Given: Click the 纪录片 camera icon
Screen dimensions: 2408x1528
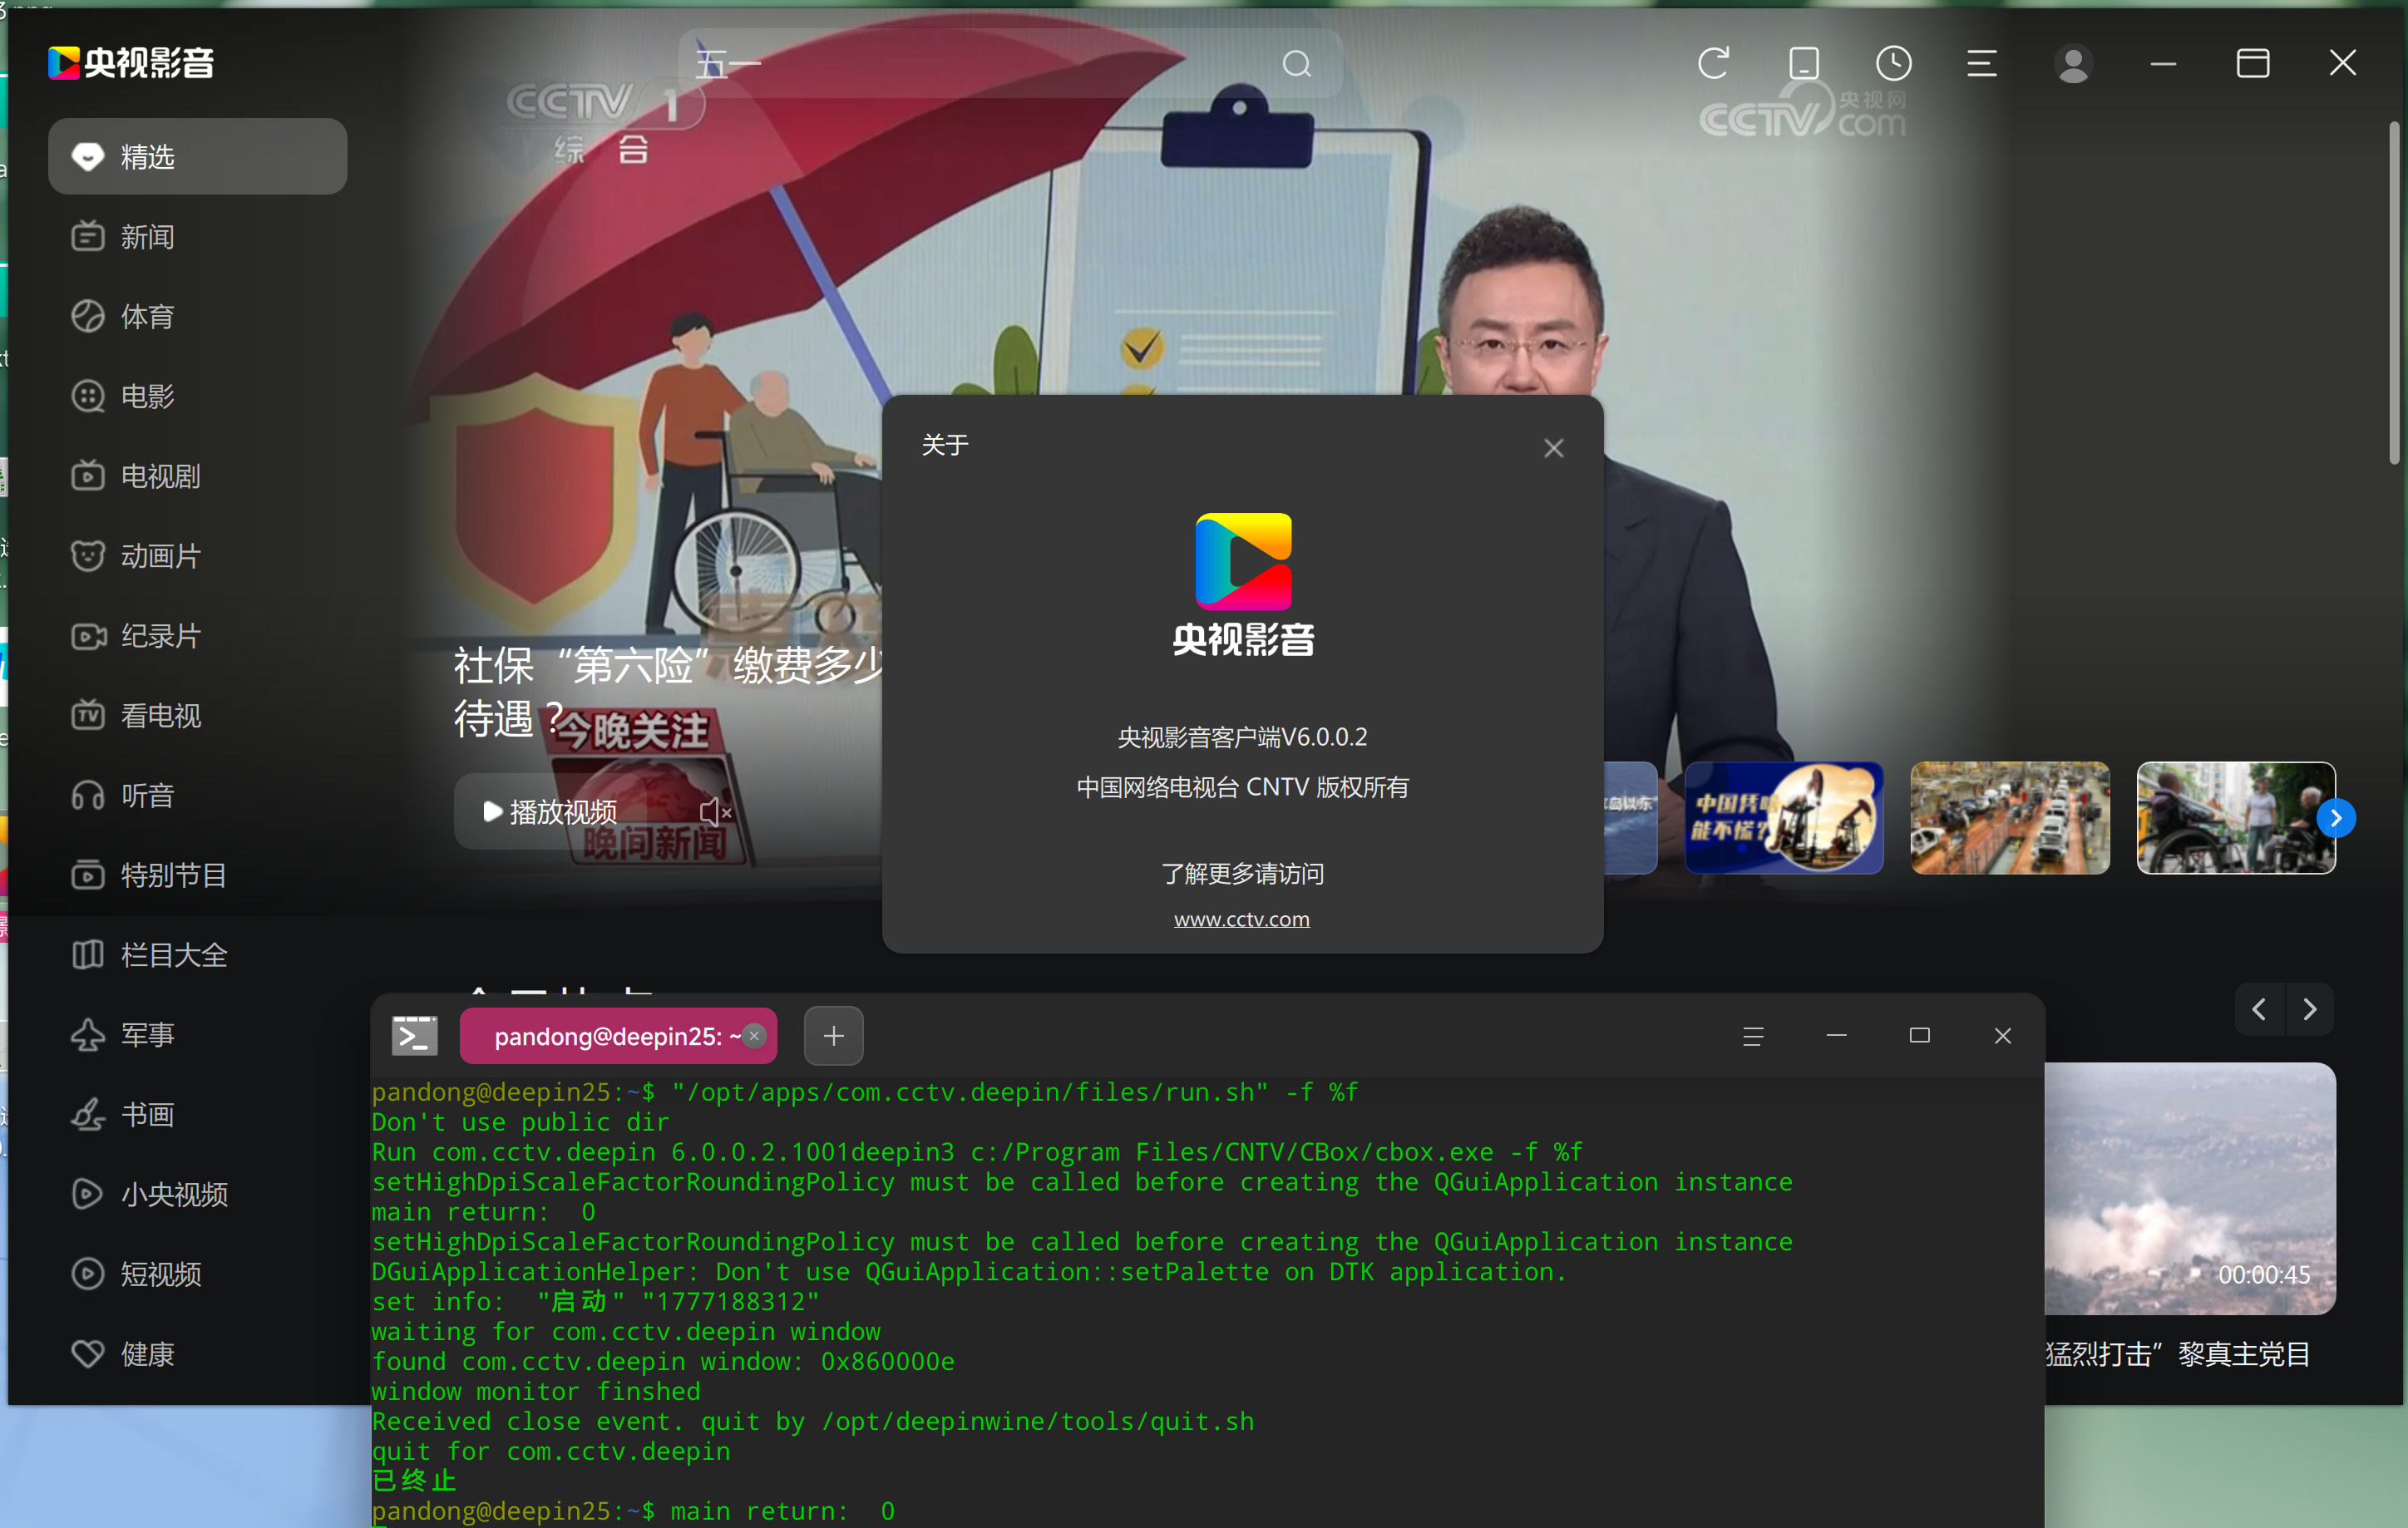Looking at the screenshot, I should coord(88,636).
